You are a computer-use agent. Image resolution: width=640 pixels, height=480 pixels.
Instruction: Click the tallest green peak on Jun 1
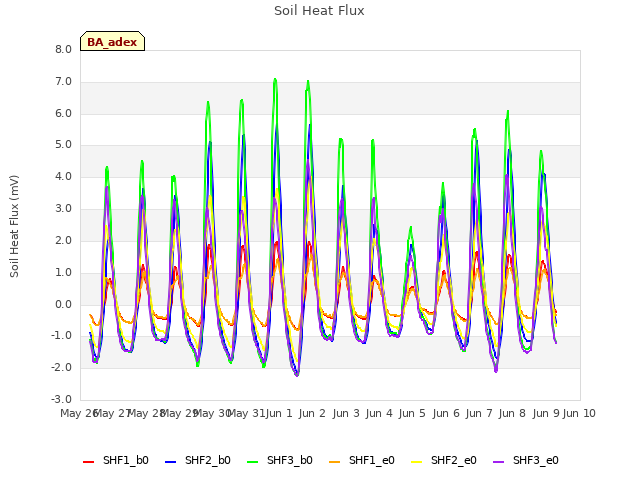(x=275, y=80)
